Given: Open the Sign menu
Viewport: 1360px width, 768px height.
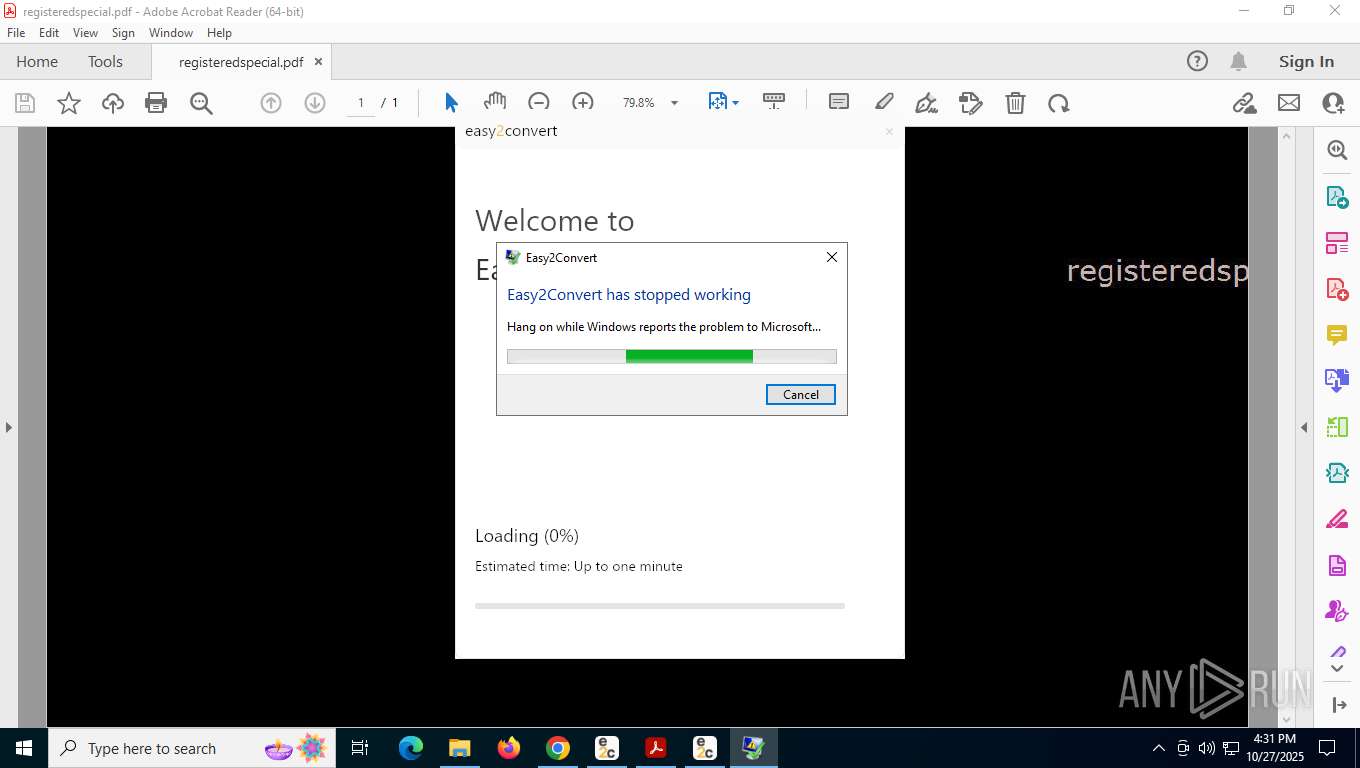Looking at the screenshot, I should coord(123,33).
